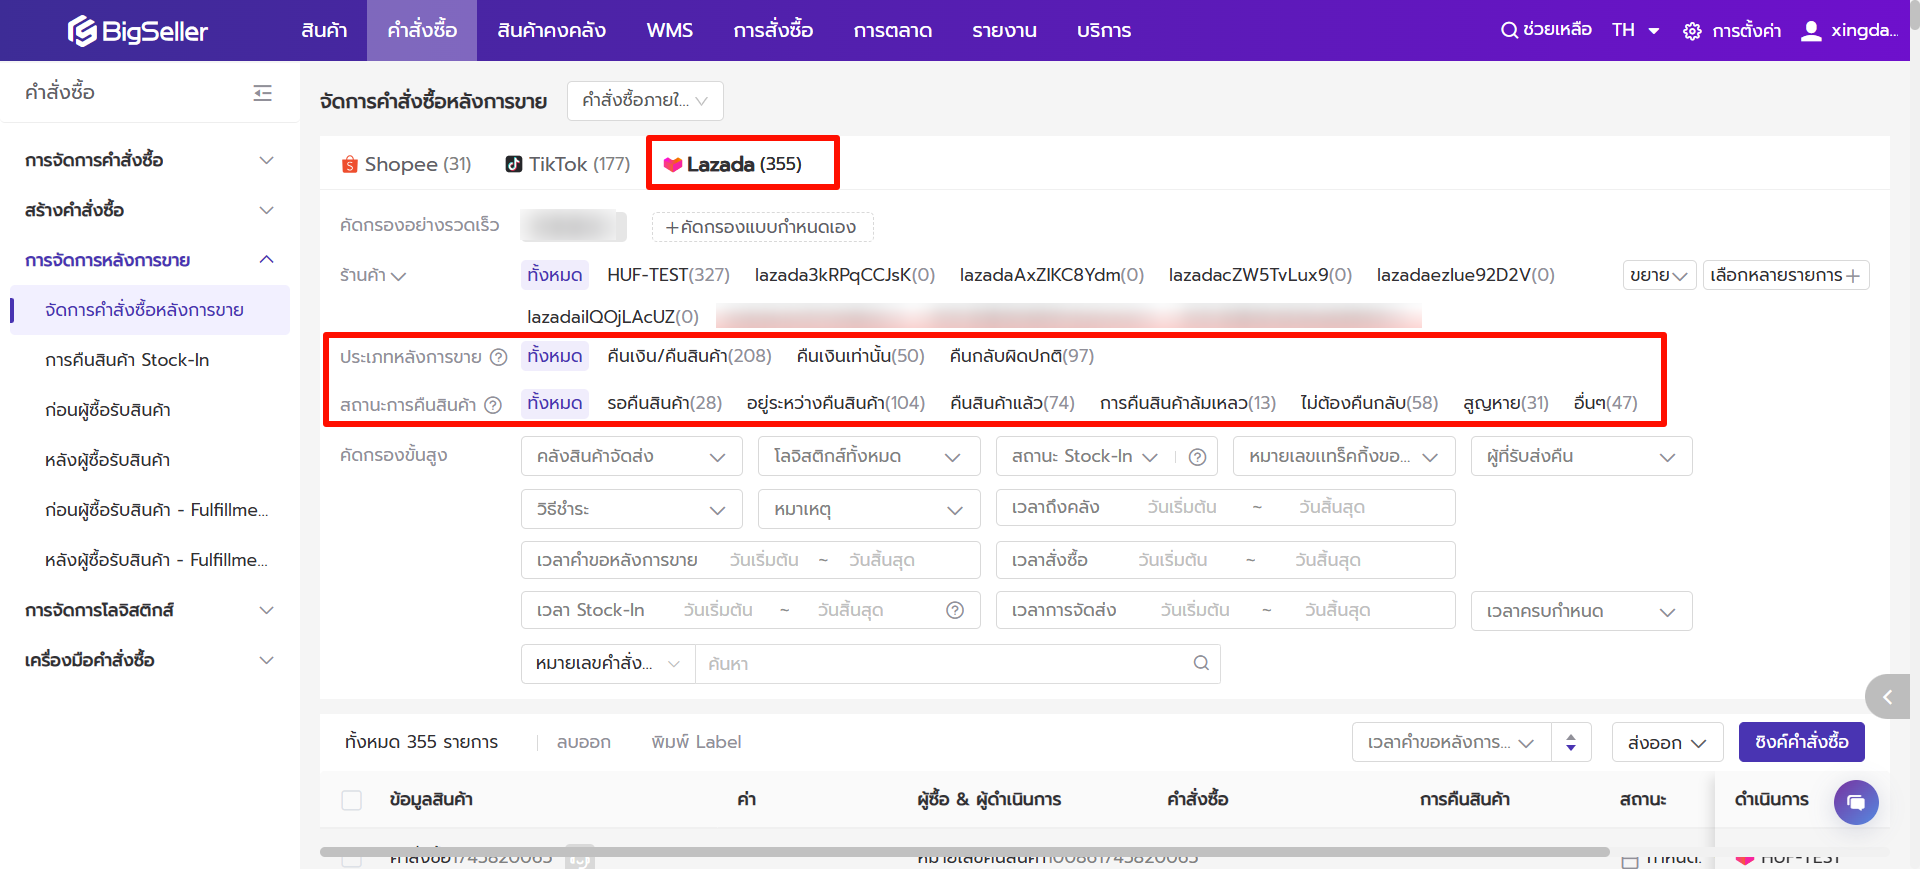Viewport: 1920px width, 869px height.
Task: Click the horizontal table scrollbar
Action: [965, 852]
